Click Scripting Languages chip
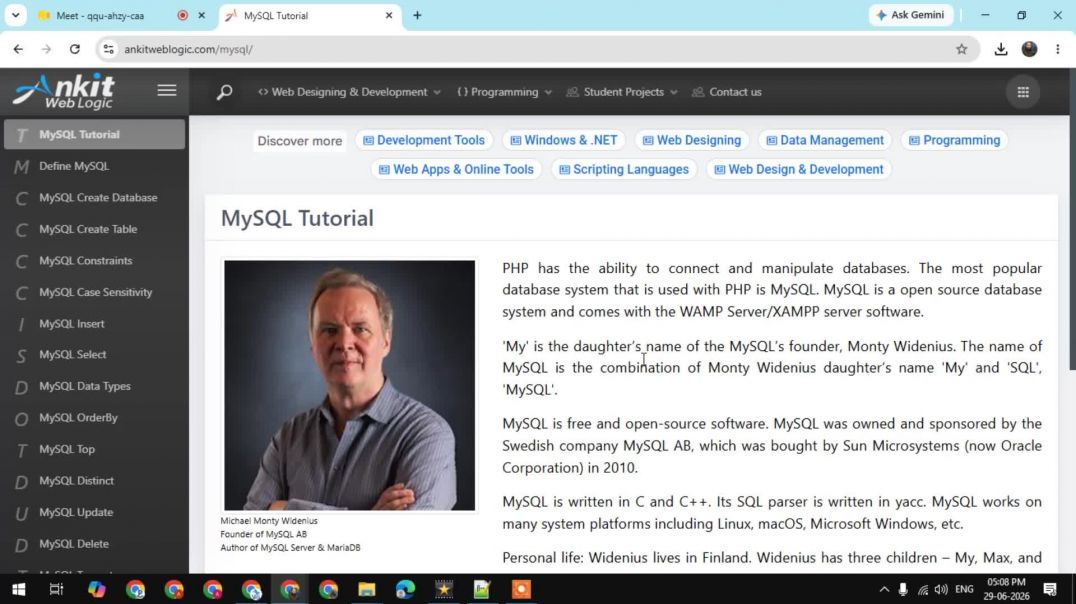 pyautogui.click(x=624, y=170)
